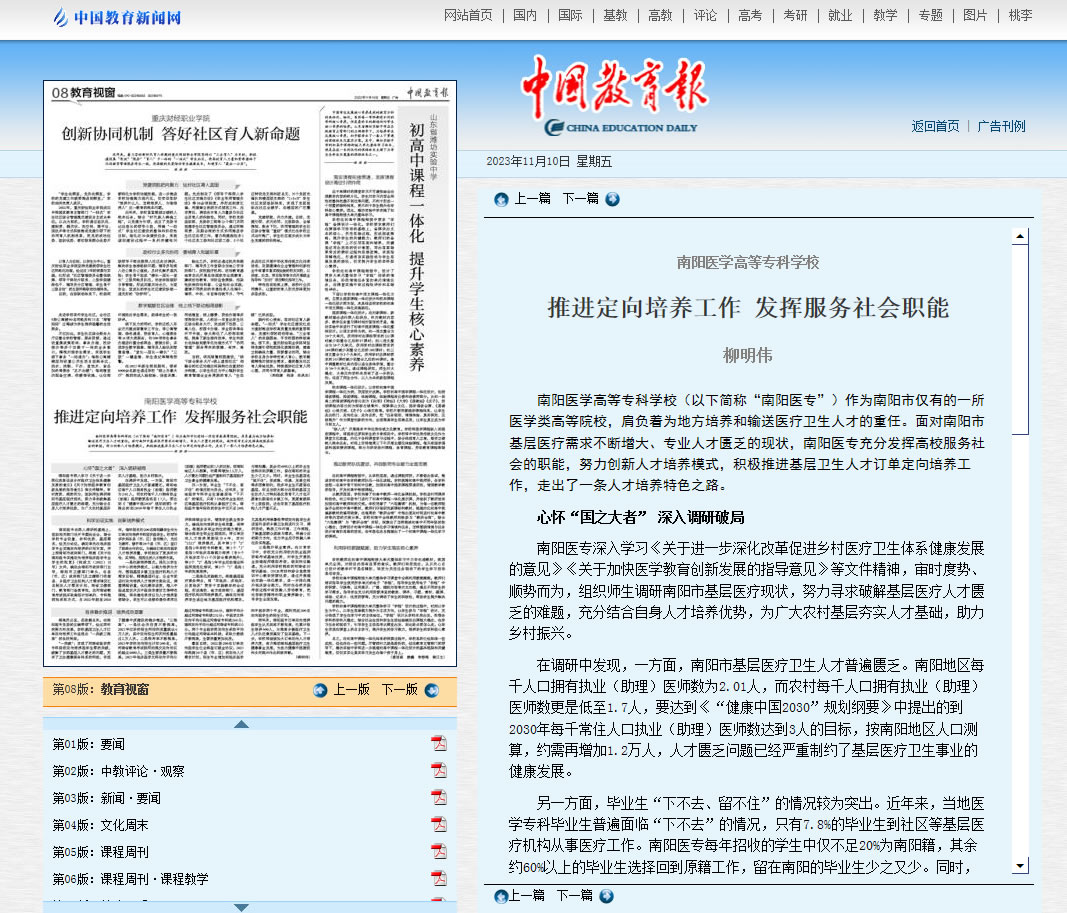This screenshot has width=1067, height=913.
Task: Click top 下一篇 text link
Action: tap(580, 199)
